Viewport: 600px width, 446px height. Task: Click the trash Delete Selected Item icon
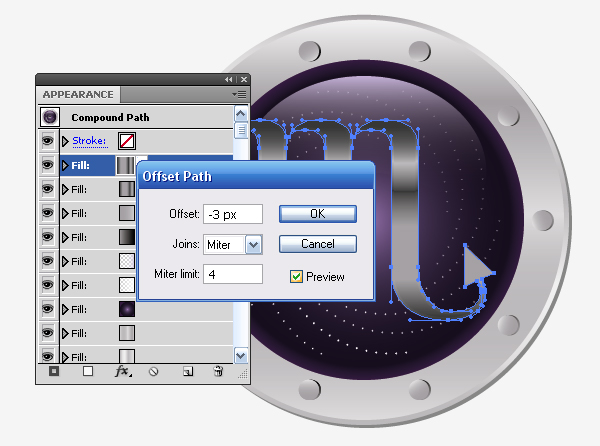point(218,371)
